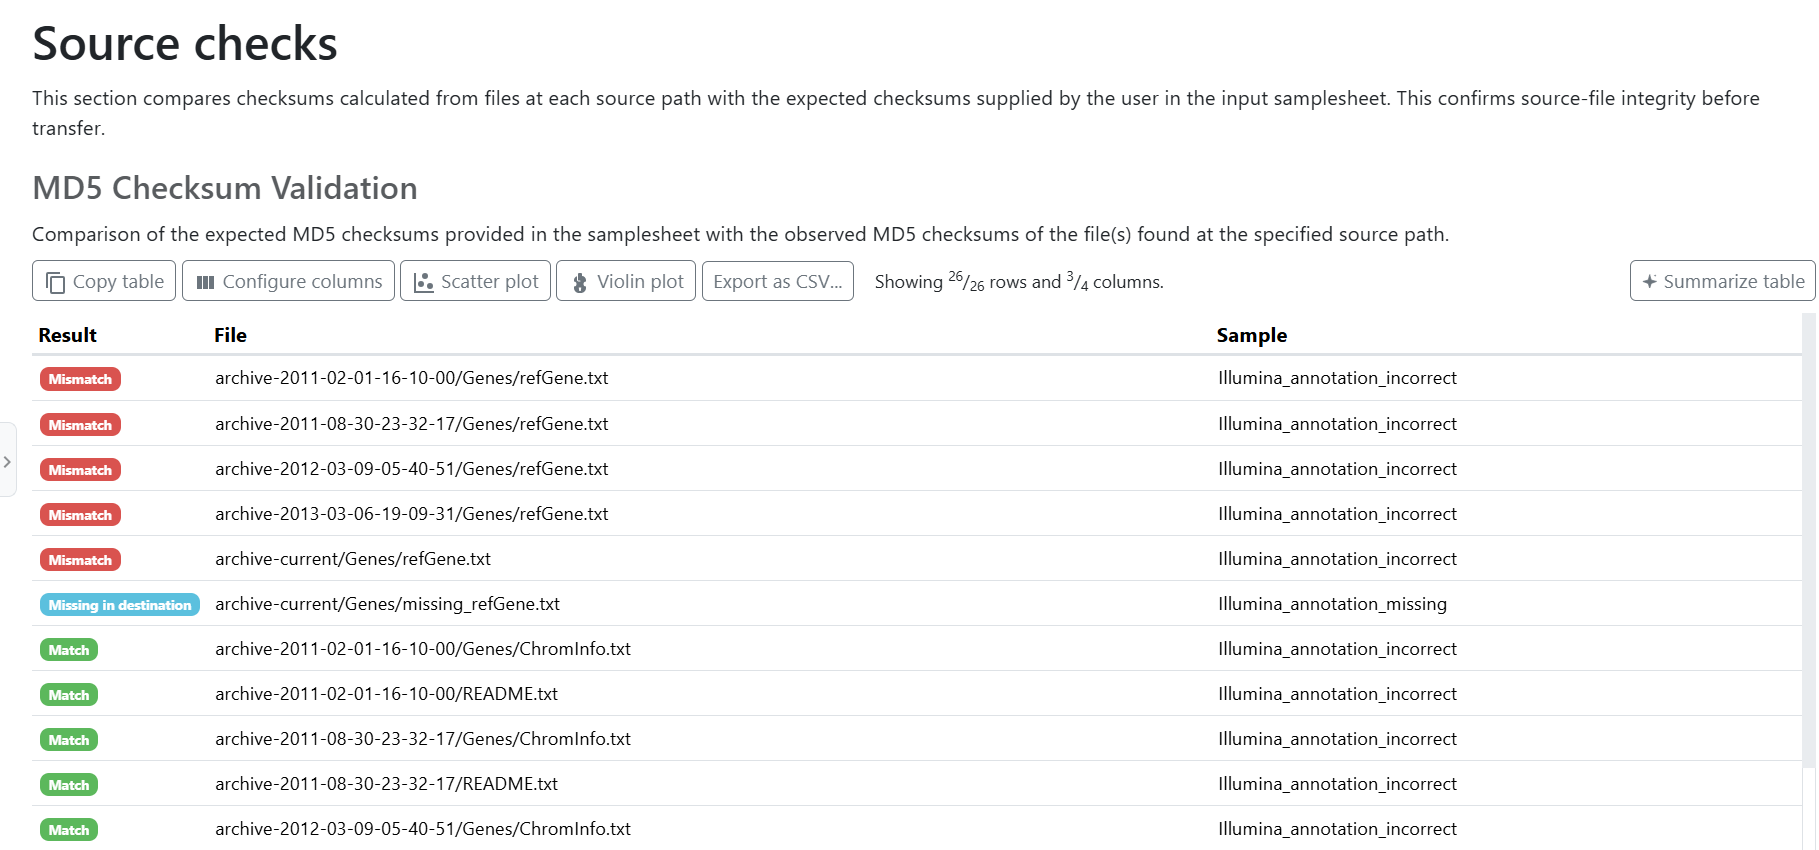This screenshot has width=1819, height=850.
Task: Click the clipboard icon in Copy table
Action: [56, 283]
